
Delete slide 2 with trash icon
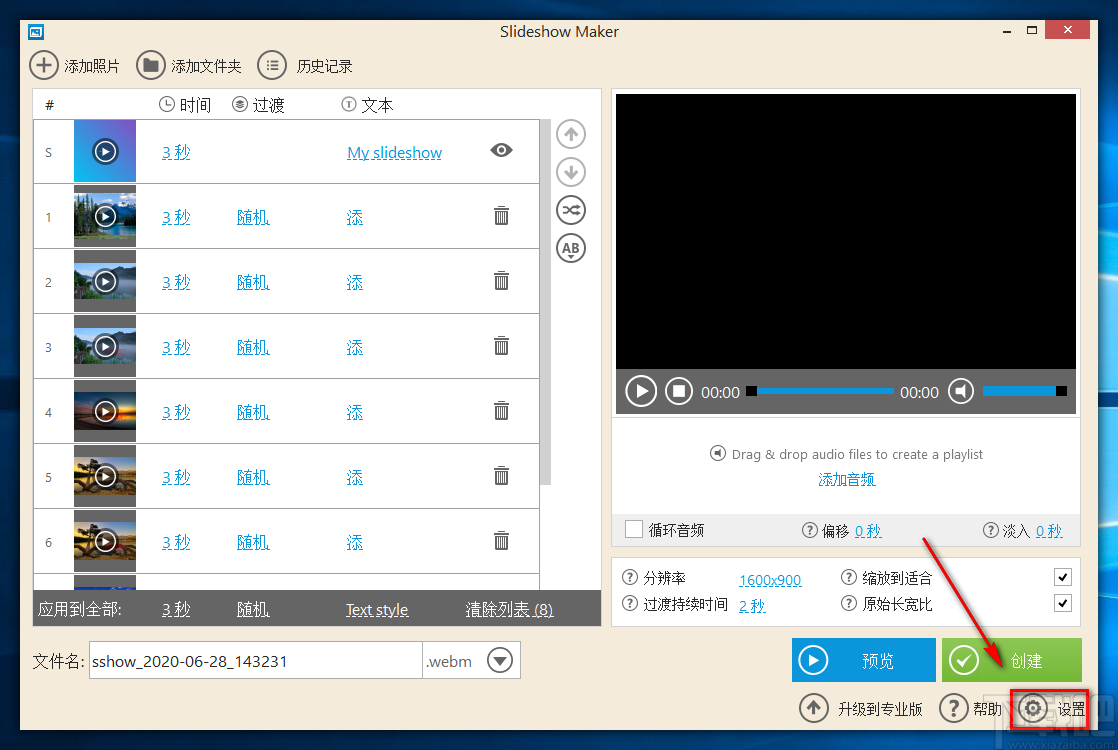501,280
